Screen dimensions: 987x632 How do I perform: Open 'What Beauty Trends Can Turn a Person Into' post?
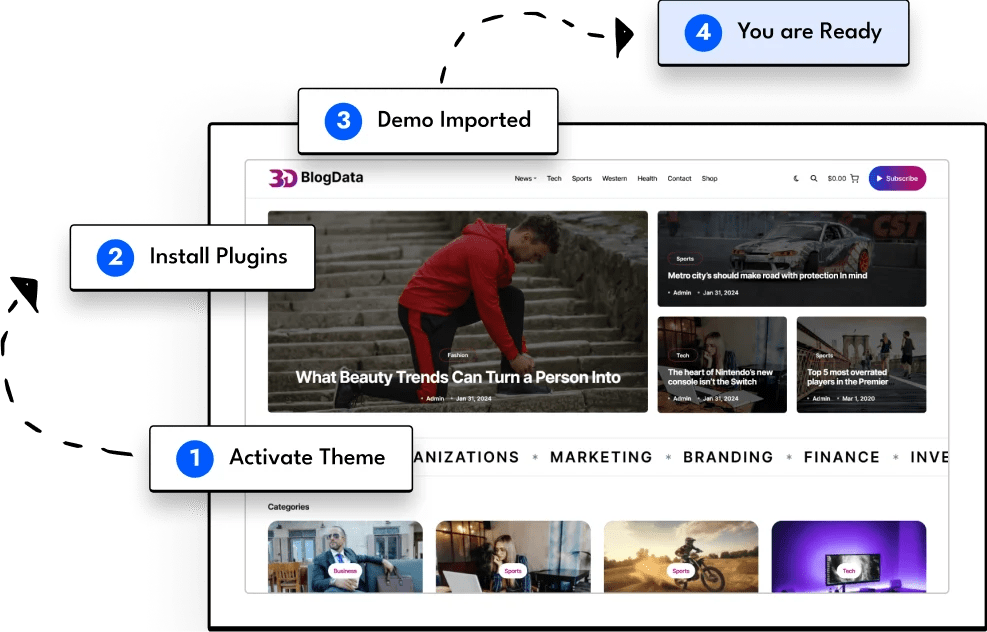pyautogui.click(x=458, y=377)
